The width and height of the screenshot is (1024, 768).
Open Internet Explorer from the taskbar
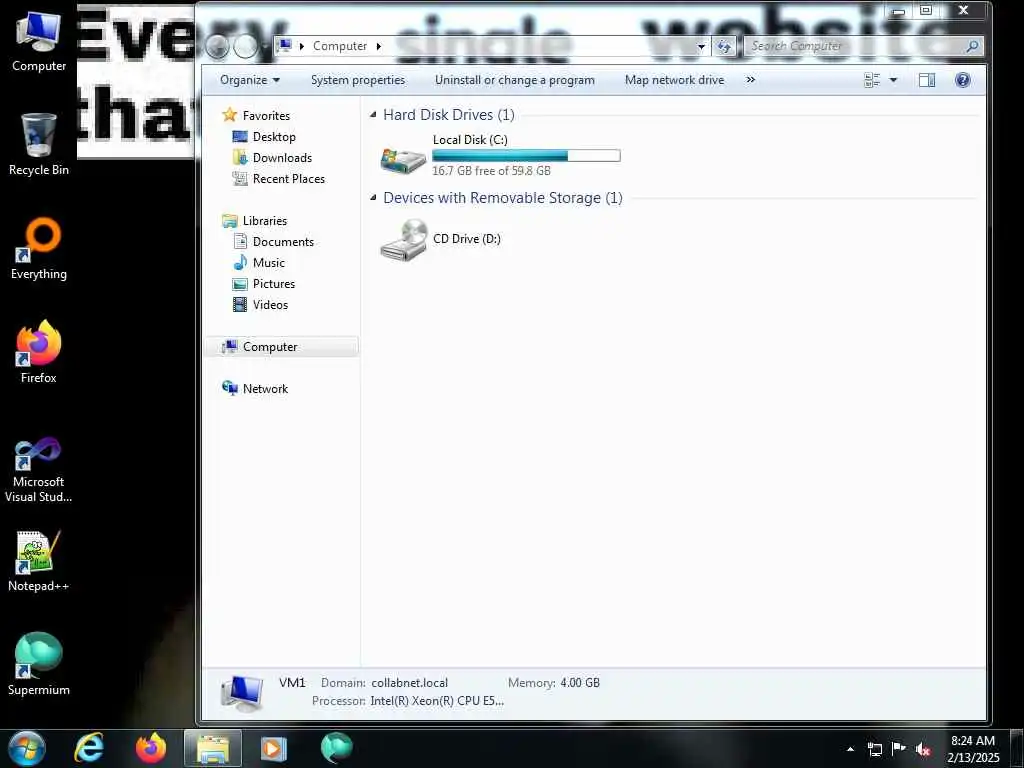[x=89, y=748]
